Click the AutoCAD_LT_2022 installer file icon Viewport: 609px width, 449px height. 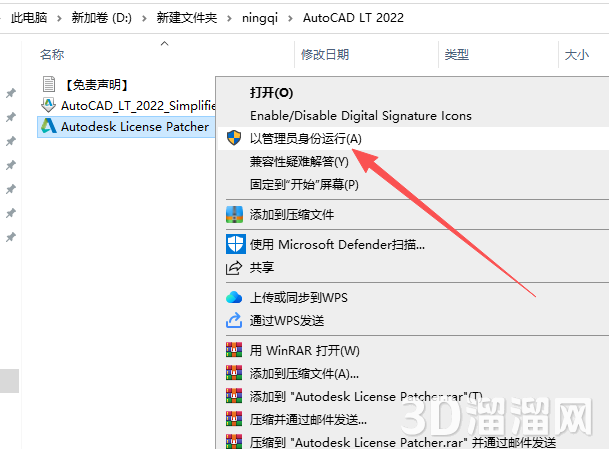pos(49,105)
